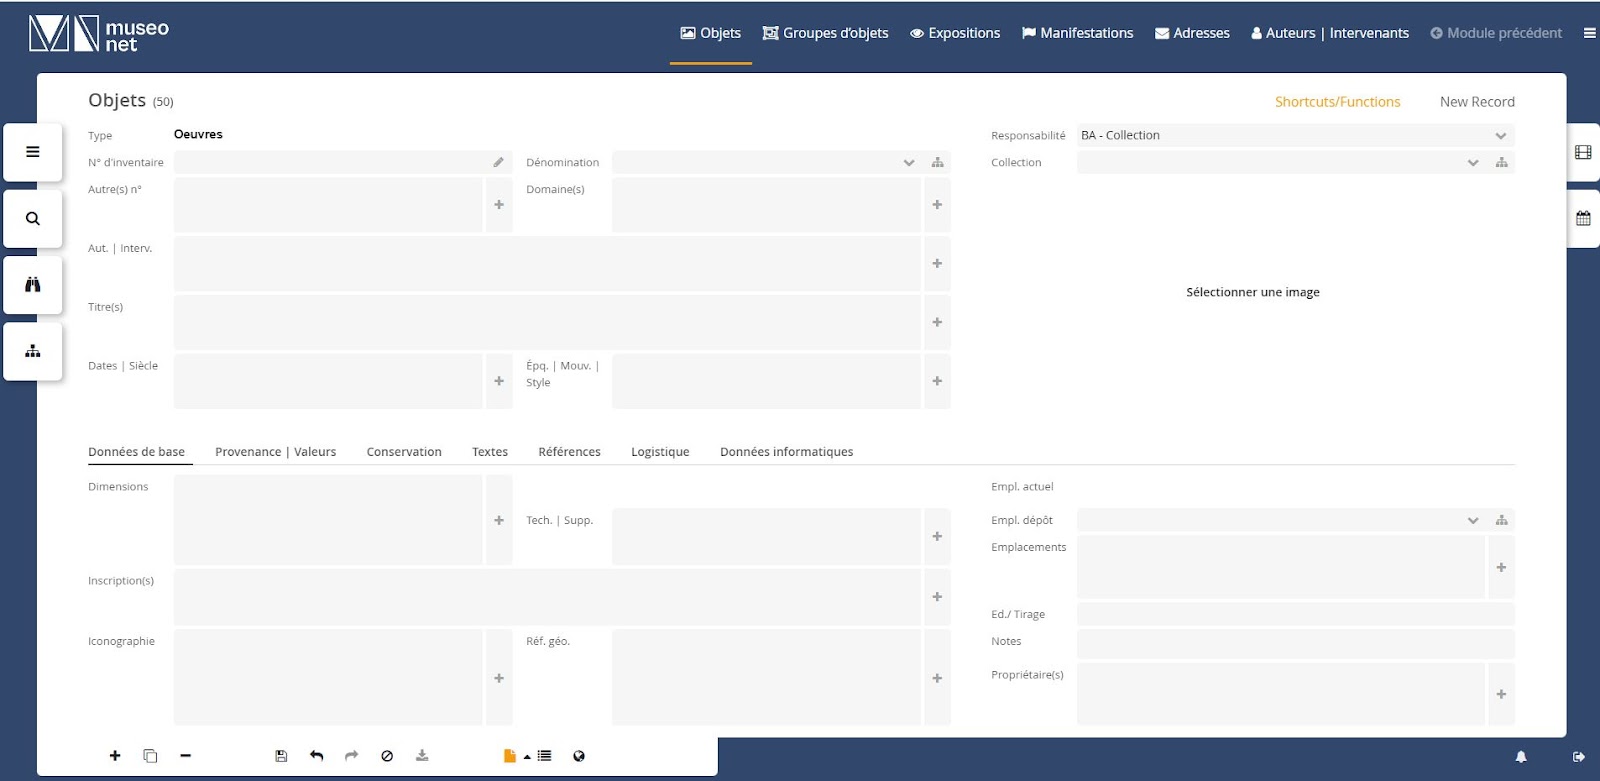Viewport: 1600px width, 781px height.
Task: Expand the Responsabilité dropdown
Action: [1500, 136]
